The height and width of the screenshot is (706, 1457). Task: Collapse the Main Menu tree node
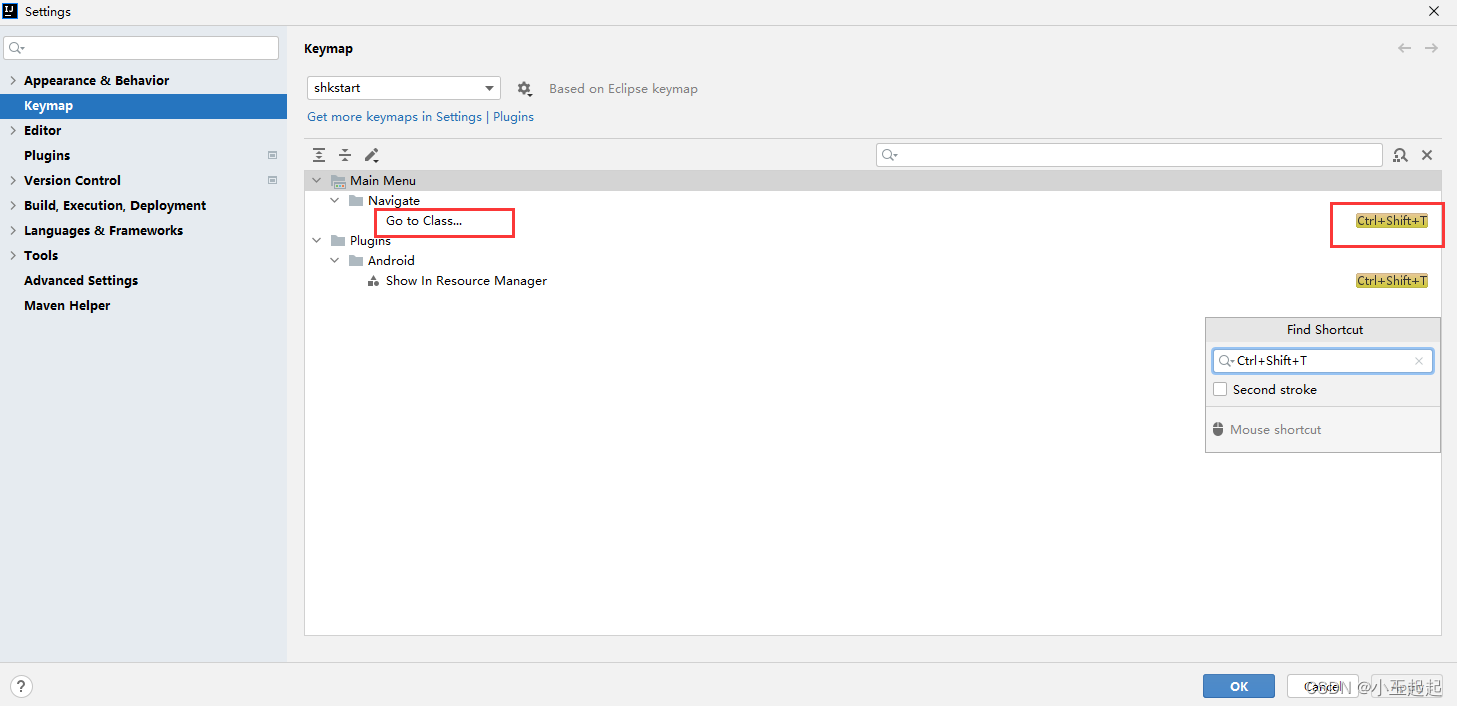pyautogui.click(x=317, y=181)
